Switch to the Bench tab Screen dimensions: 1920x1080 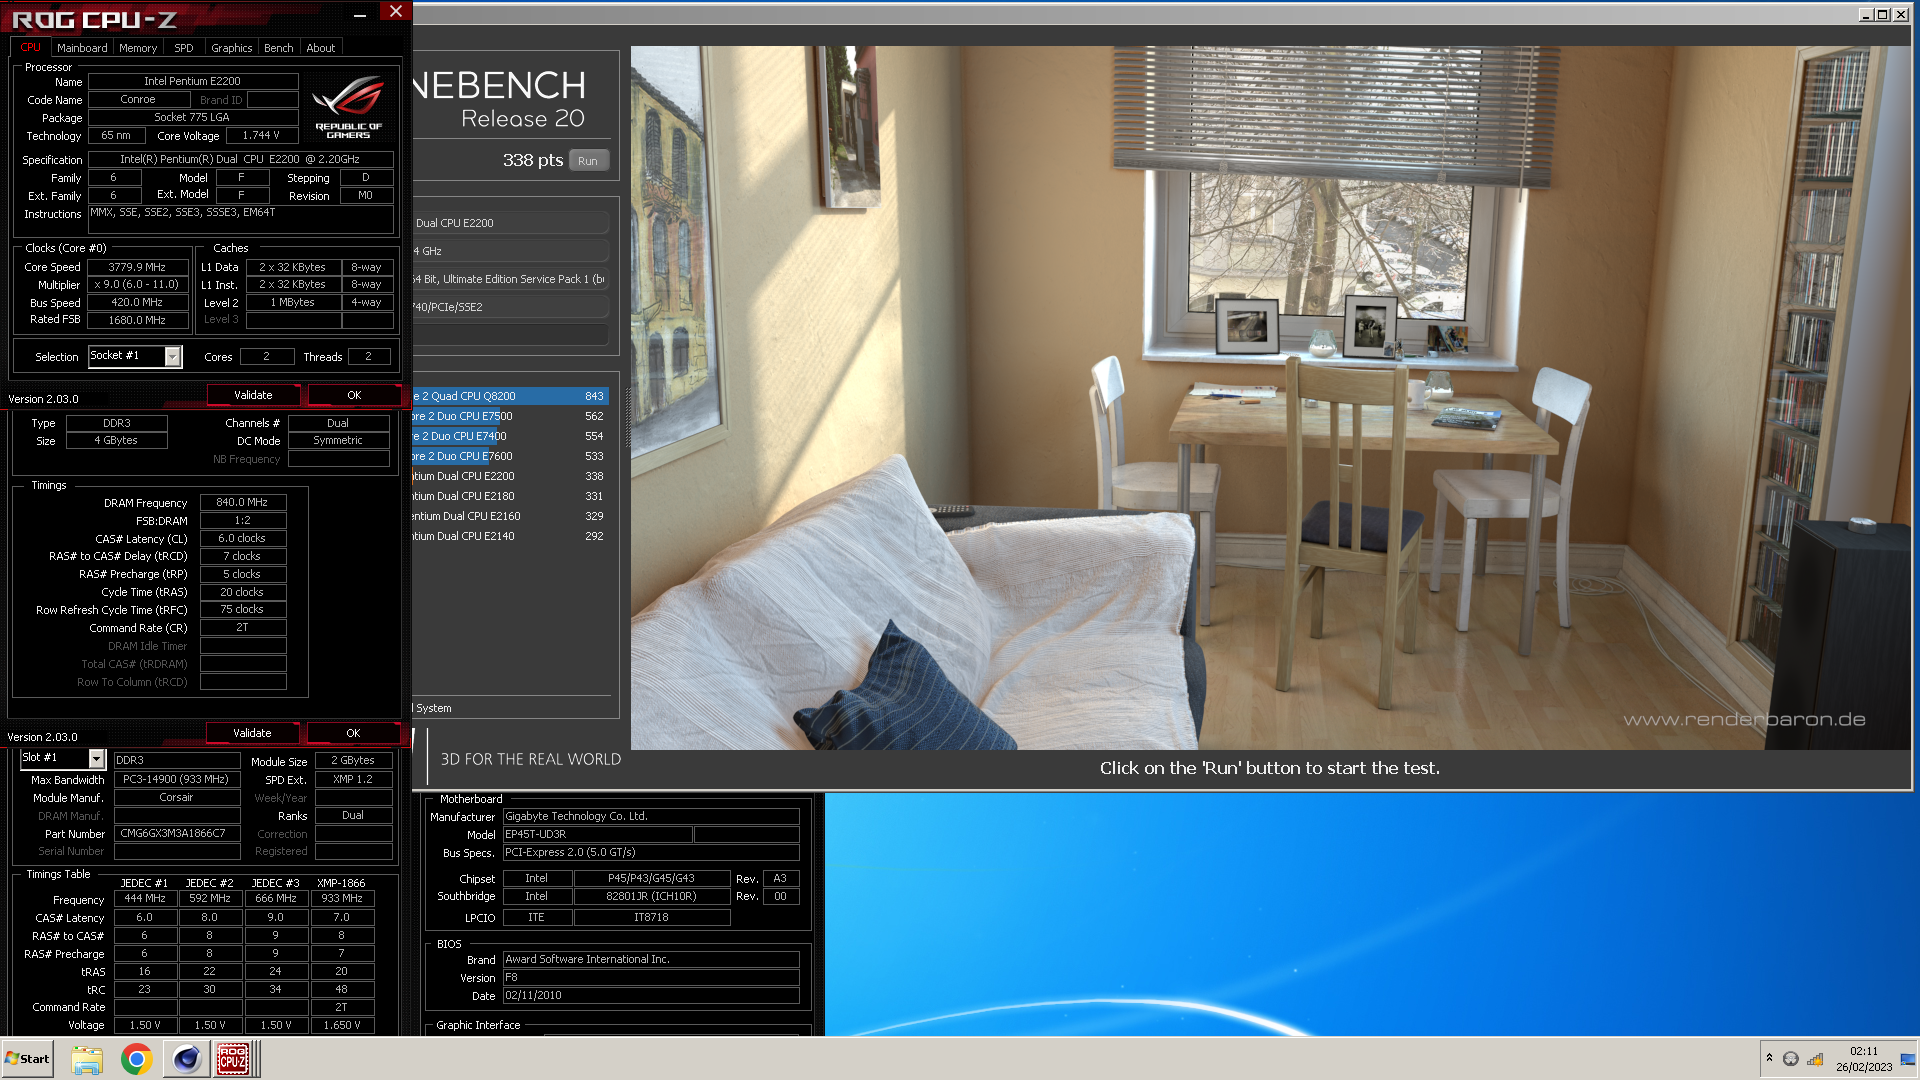279,48
